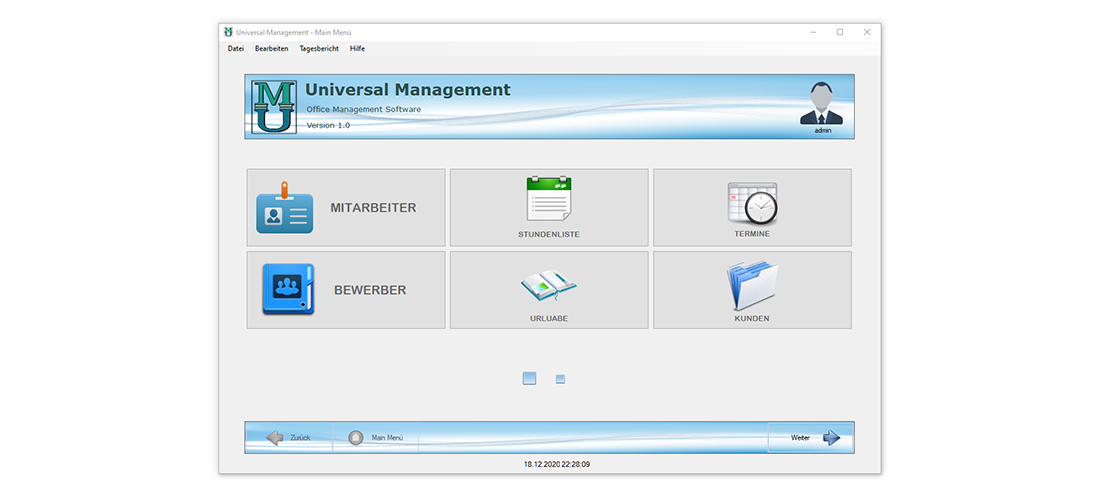Click the Version 1.0 text
The image size is (1100, 500).
pos(328,126)
